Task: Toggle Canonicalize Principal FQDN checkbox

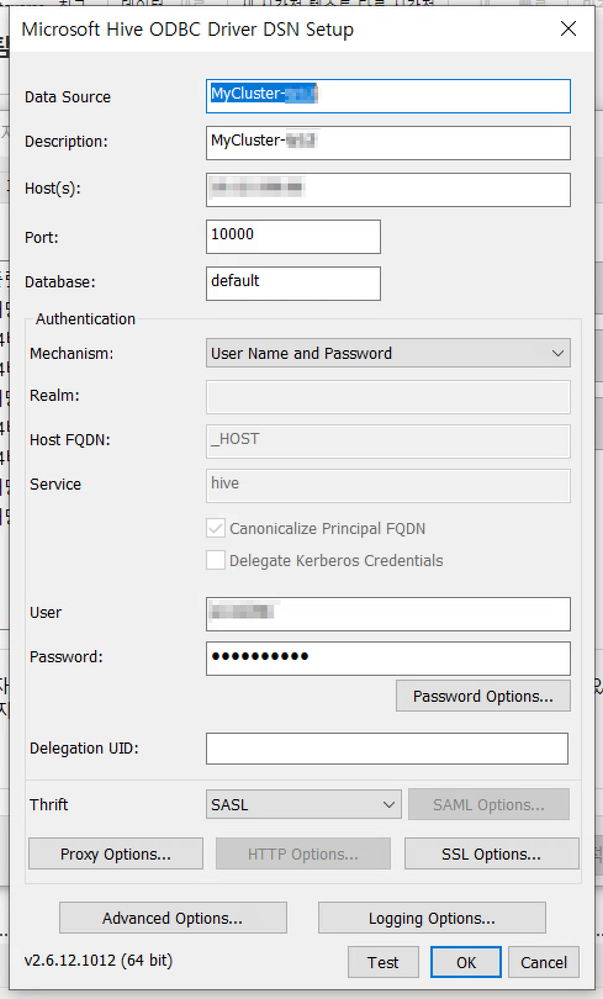Action: pos(215,528)
